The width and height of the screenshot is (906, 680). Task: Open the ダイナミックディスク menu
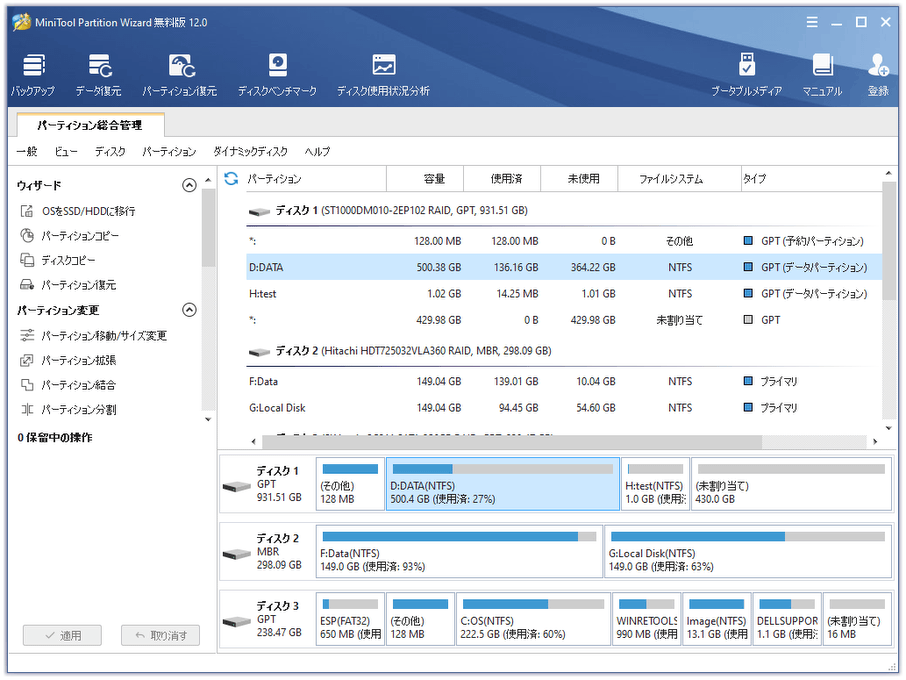(x=250, y=151)
